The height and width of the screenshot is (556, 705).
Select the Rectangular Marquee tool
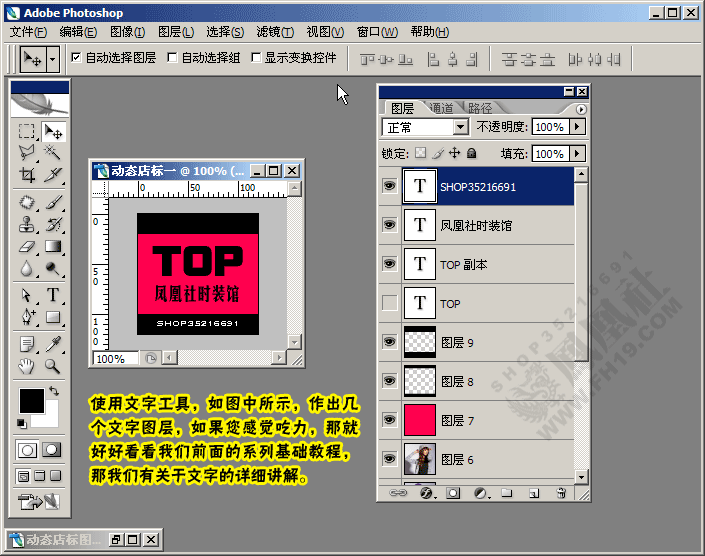[27, 132]
